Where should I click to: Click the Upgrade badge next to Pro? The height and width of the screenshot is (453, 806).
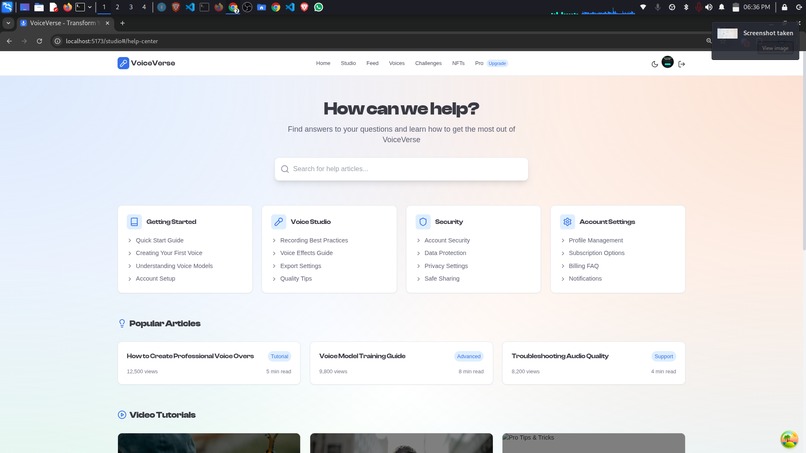(x=497, y=63)
